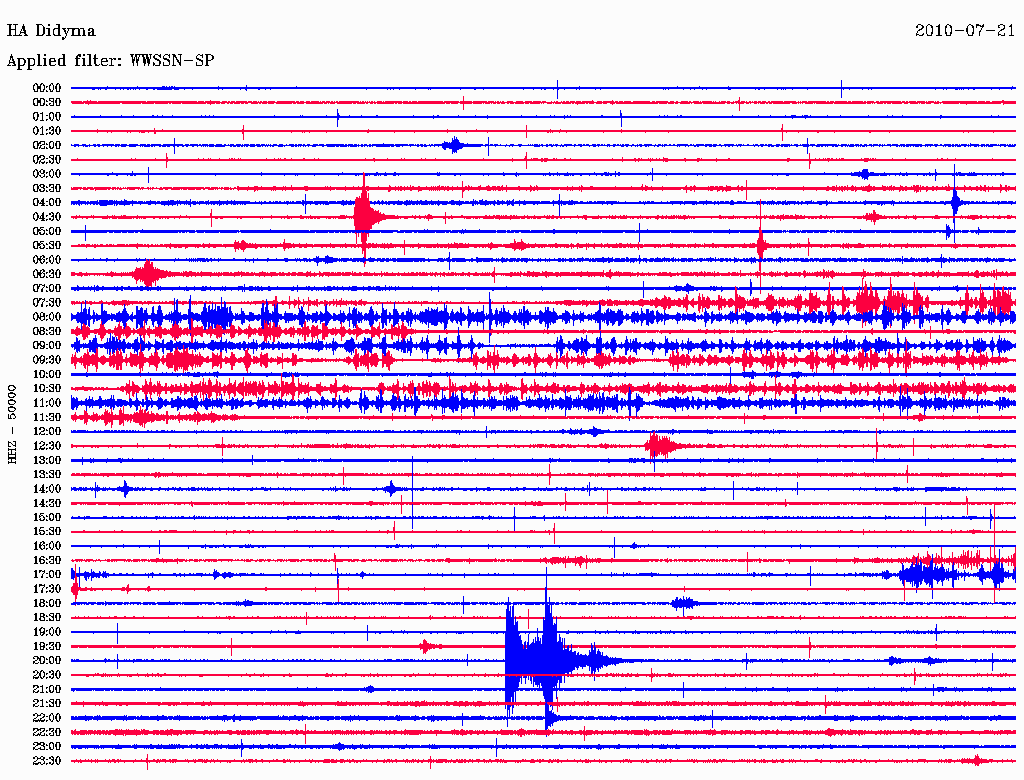1024x780 pixels.
Task: Select the 01:00 time label
Action: pos(46,117)
